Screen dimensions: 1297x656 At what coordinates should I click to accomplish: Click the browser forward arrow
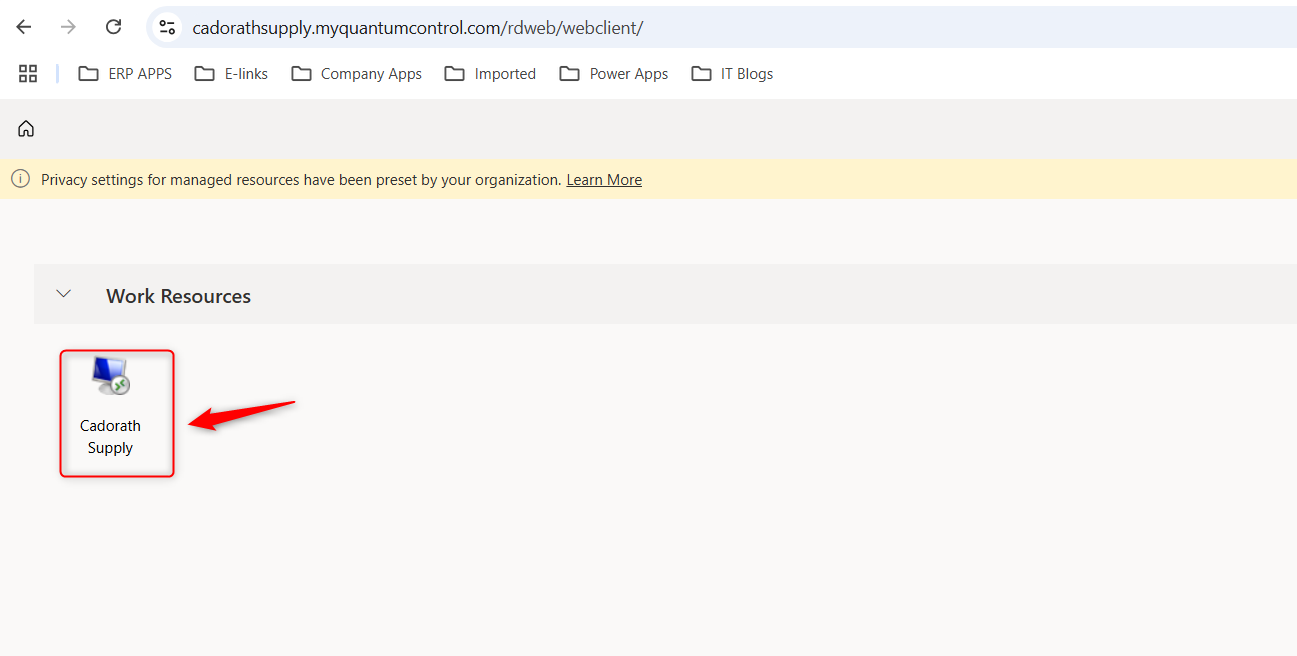click(68, 27)
